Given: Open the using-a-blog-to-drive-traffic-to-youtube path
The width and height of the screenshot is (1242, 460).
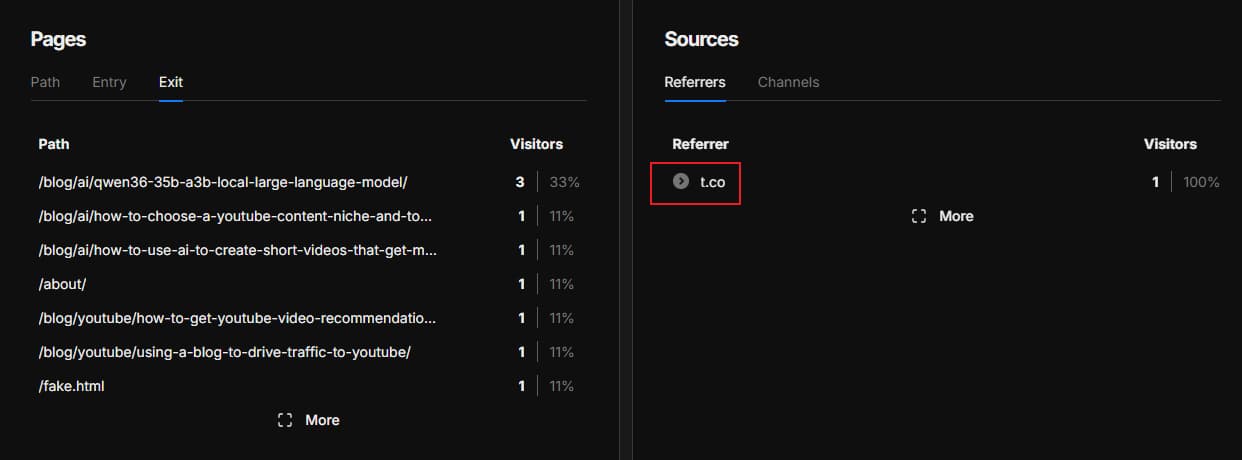Looking at the screenshot, I should click(x=225, y=352).
